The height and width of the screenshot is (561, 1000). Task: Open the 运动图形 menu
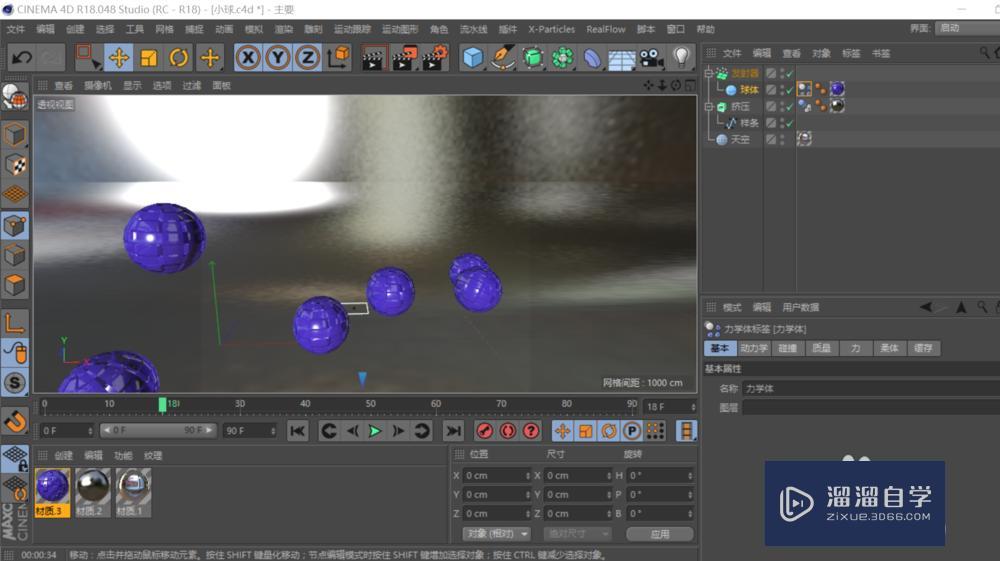(x=400, y=29)
